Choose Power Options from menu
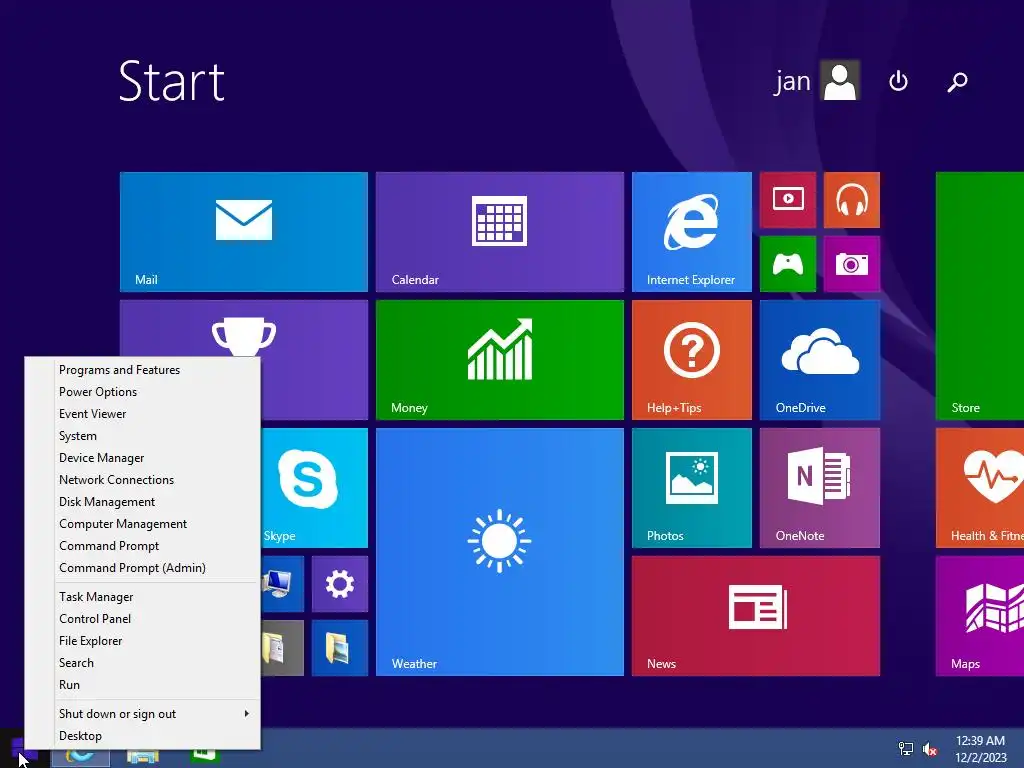 pyautogui.click(x=142, y=392)
